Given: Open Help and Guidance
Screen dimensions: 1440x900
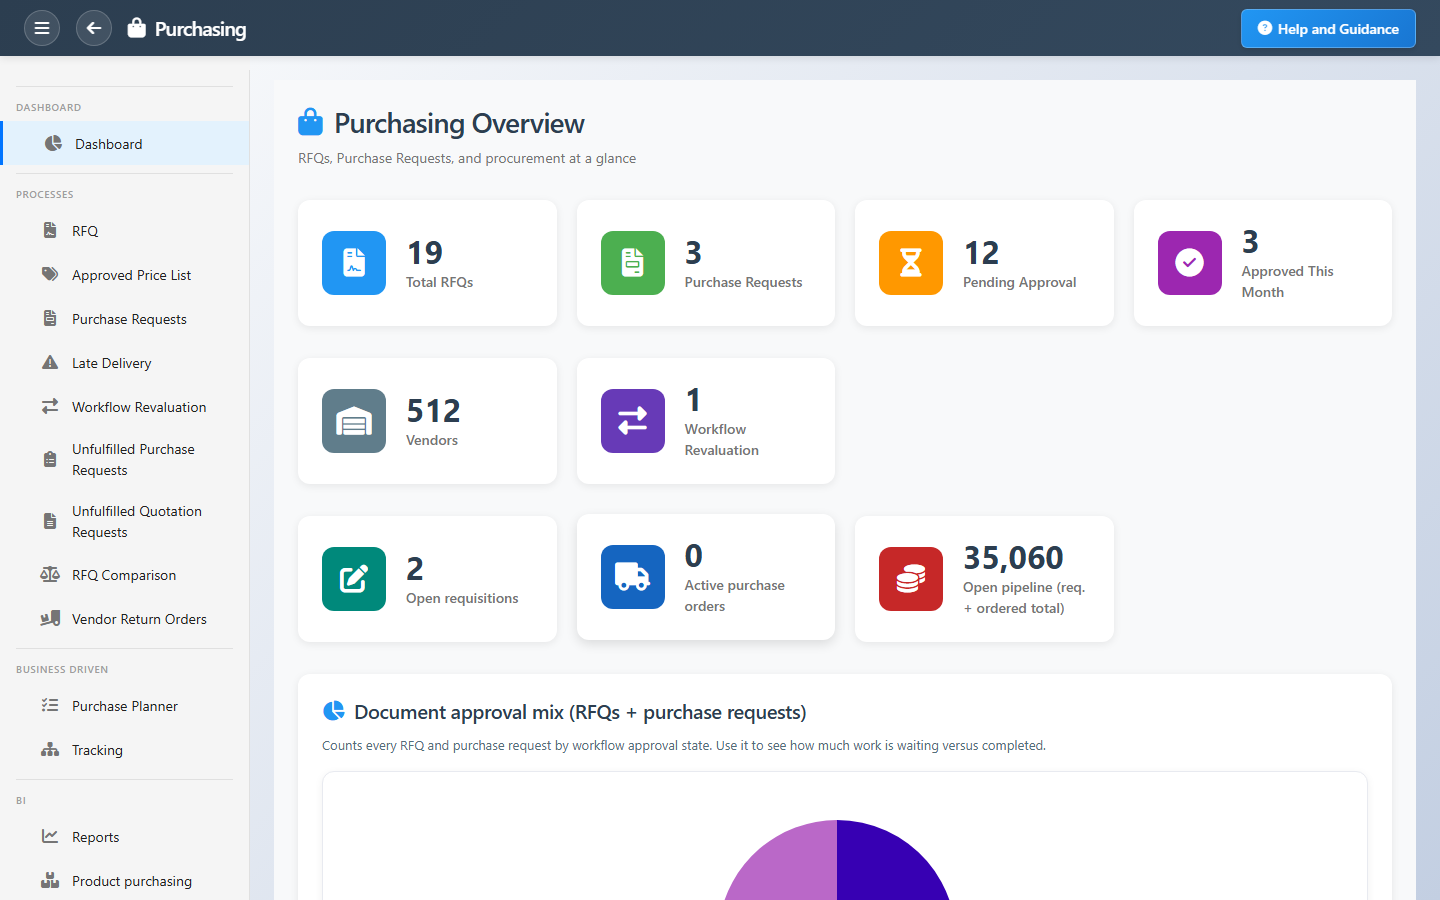Looking at the screenshot, I should pos(1328,29).
